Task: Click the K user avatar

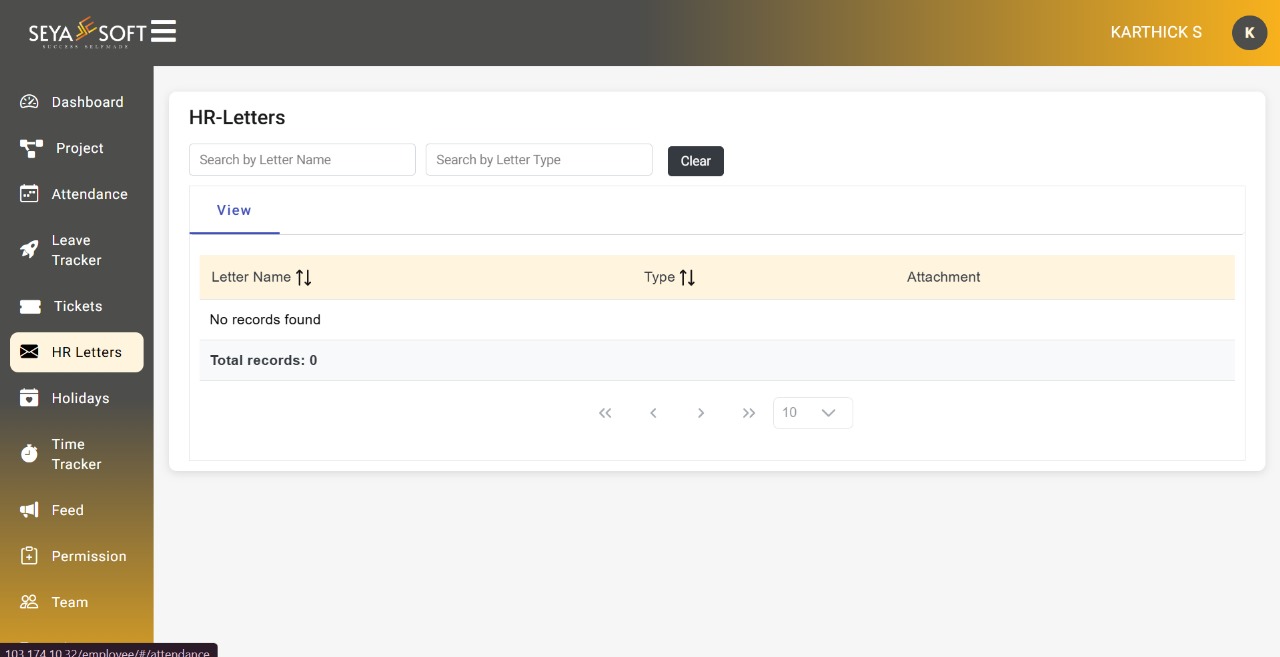Action: [x=1249, y=33]
